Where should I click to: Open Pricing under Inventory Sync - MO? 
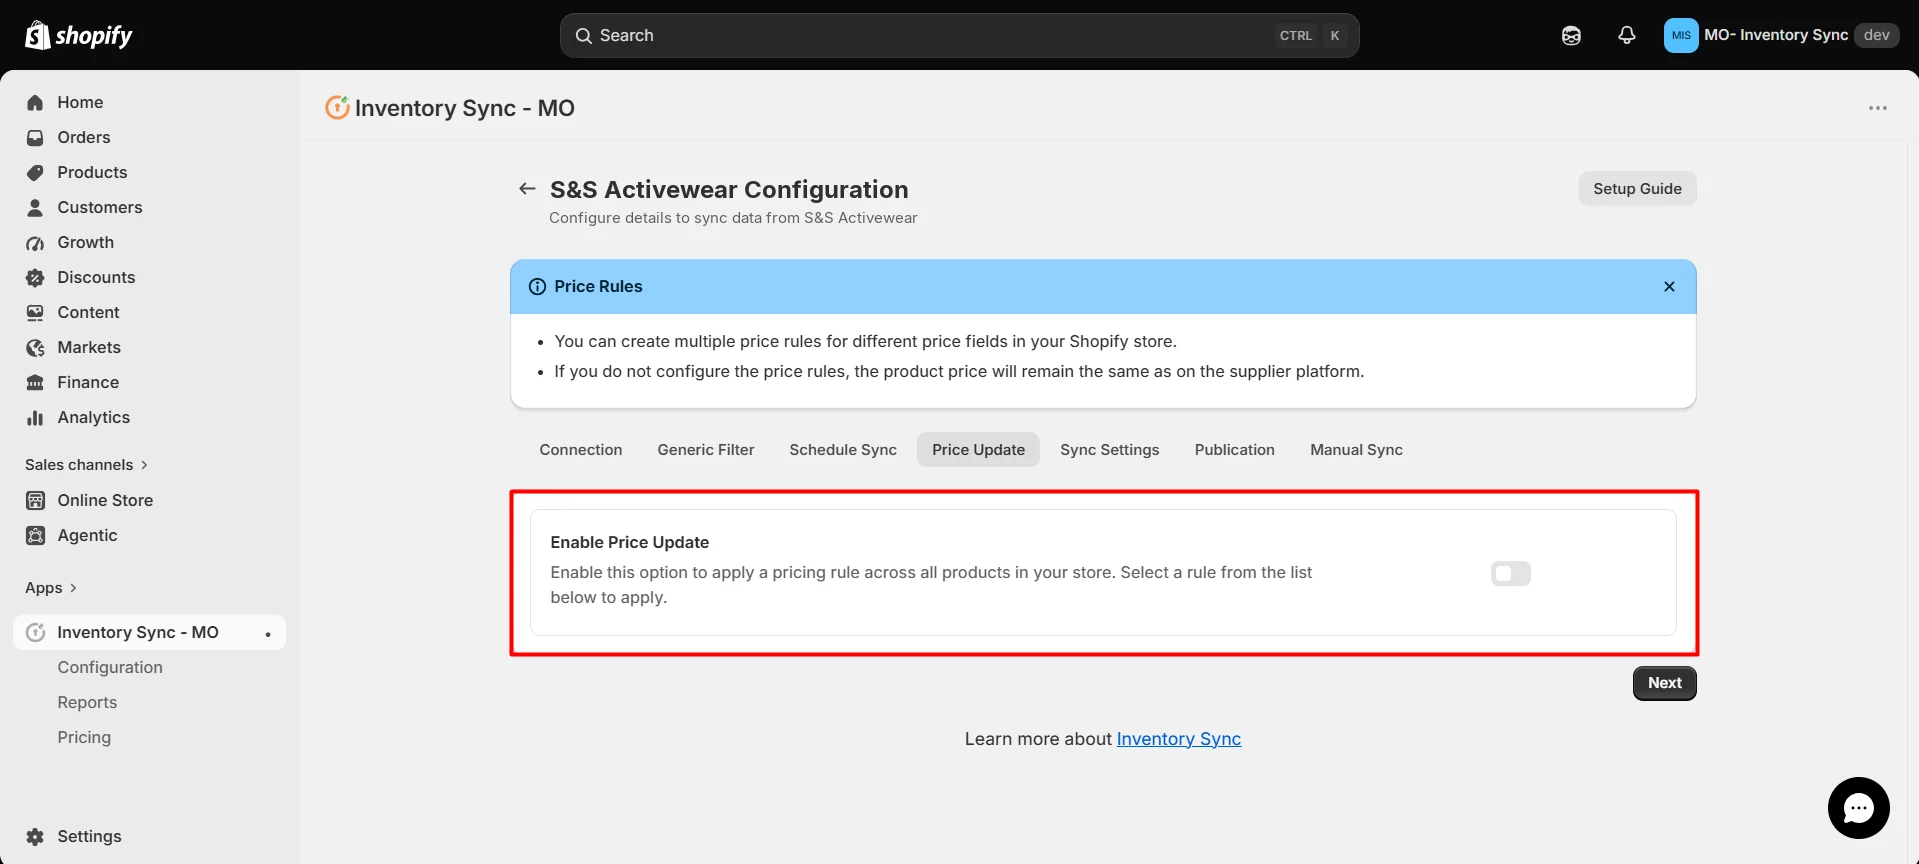pyautogui.click(x=84, y=738)
